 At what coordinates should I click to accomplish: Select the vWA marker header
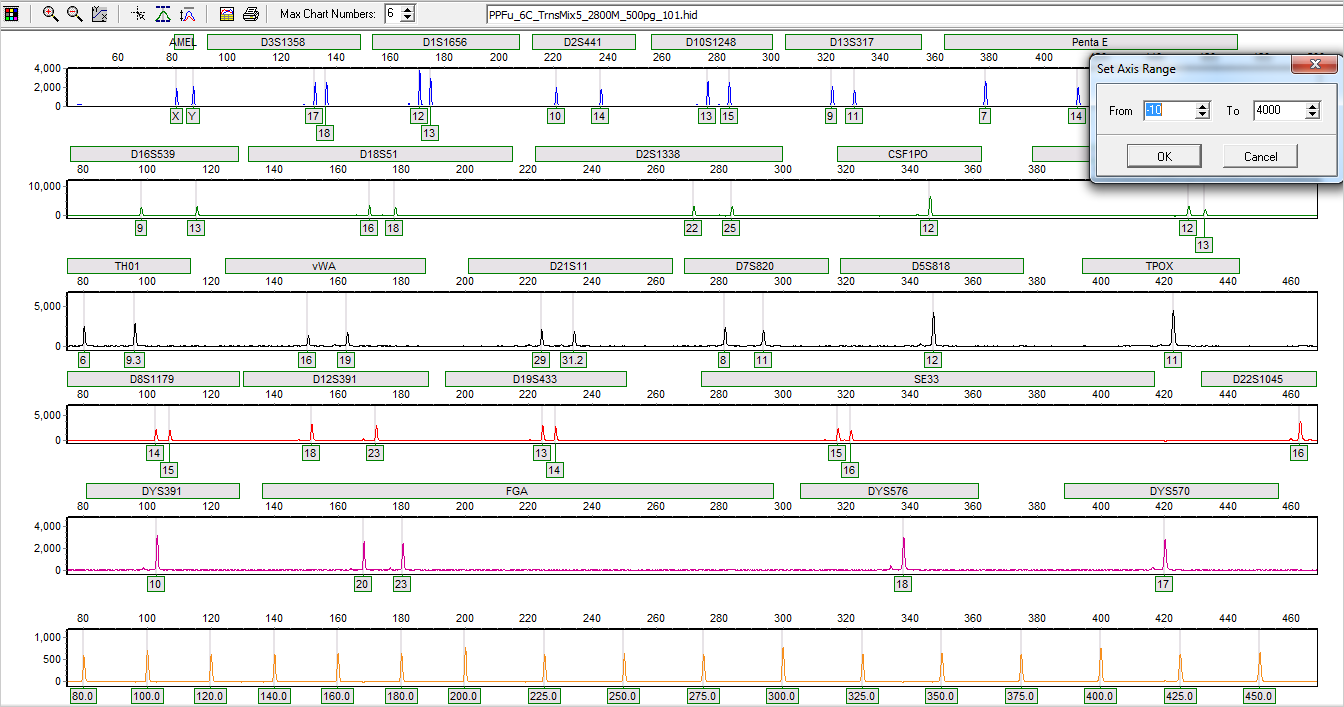(325, 266)
